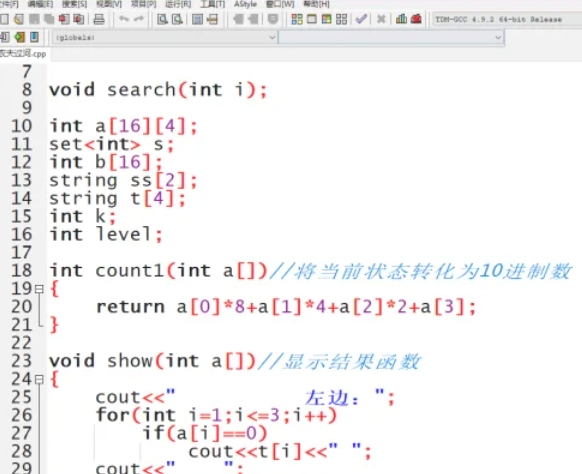Image resolution: width=582 pixels, height=474 pixels.
Task: Open the 帮助[H] menu
Action: point(316,4)
